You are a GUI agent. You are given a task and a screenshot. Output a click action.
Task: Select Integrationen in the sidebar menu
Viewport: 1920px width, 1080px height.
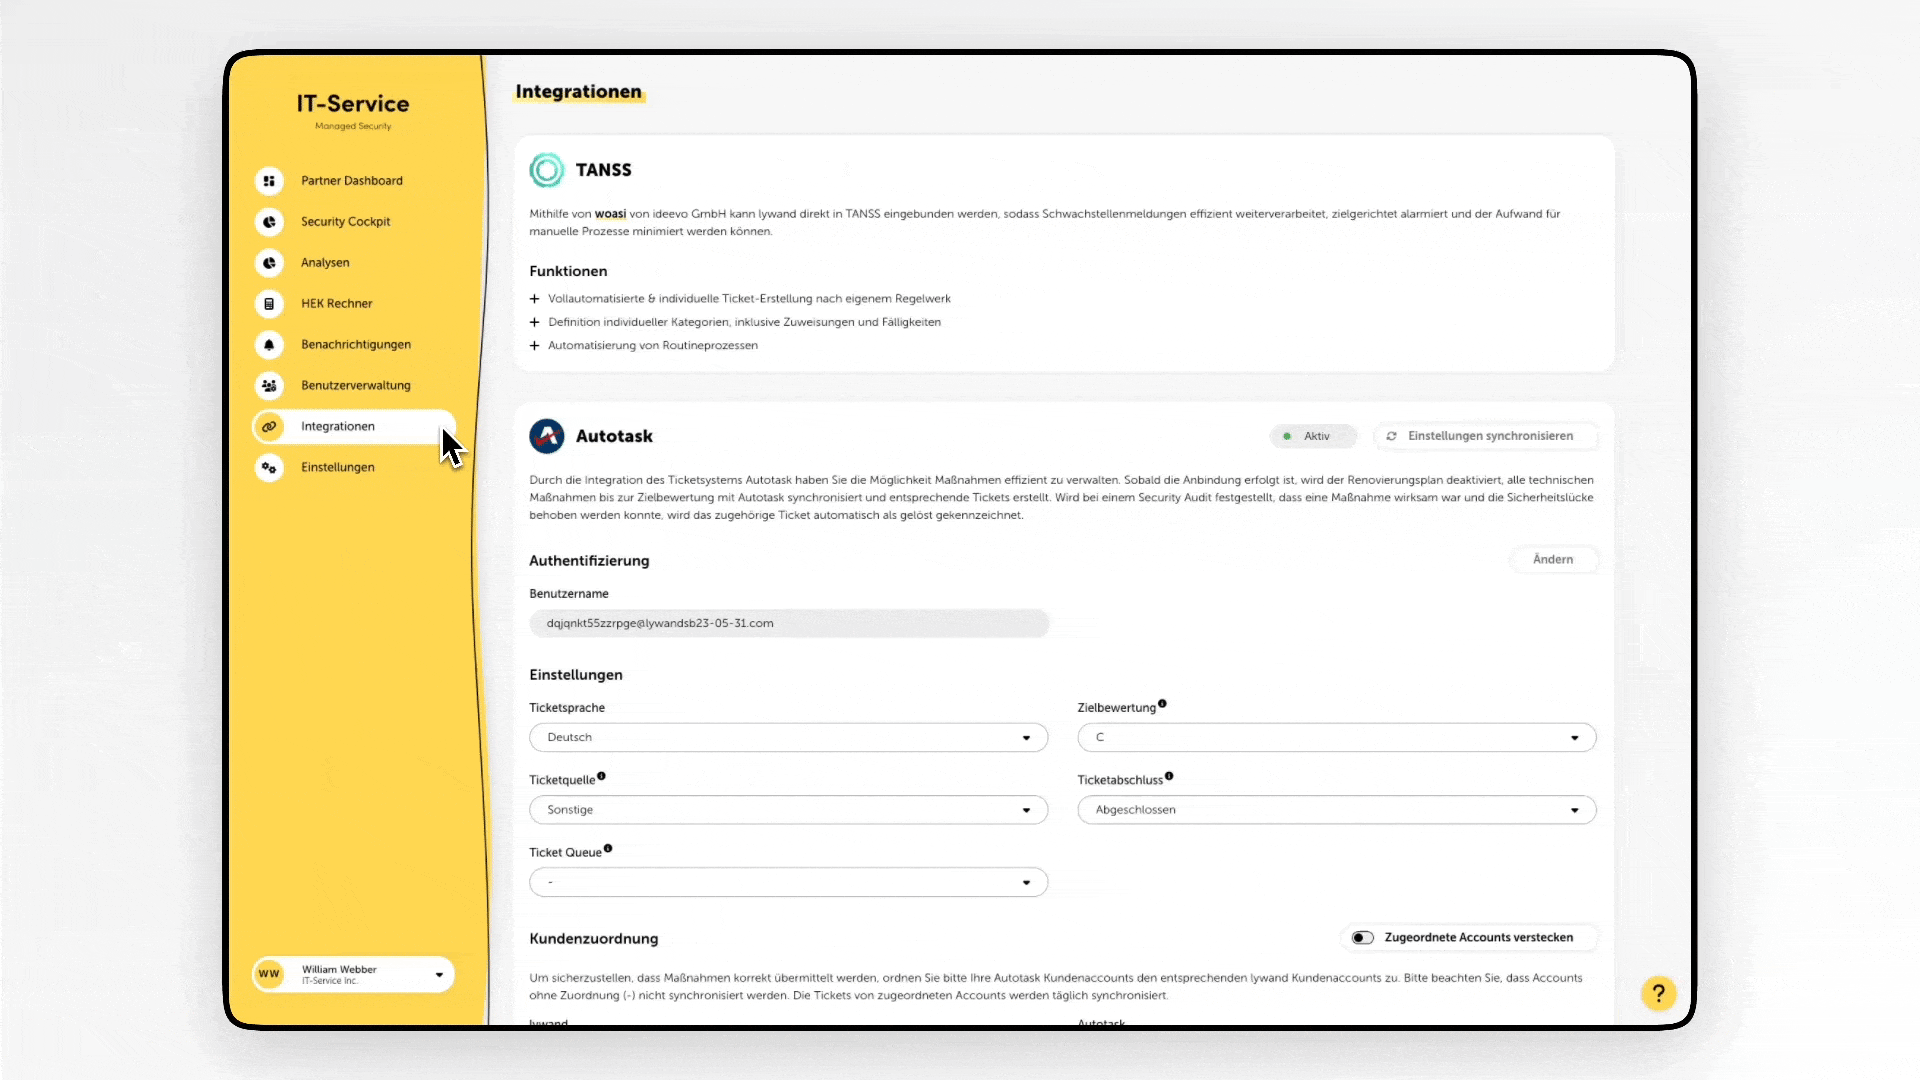coord(338,427)
